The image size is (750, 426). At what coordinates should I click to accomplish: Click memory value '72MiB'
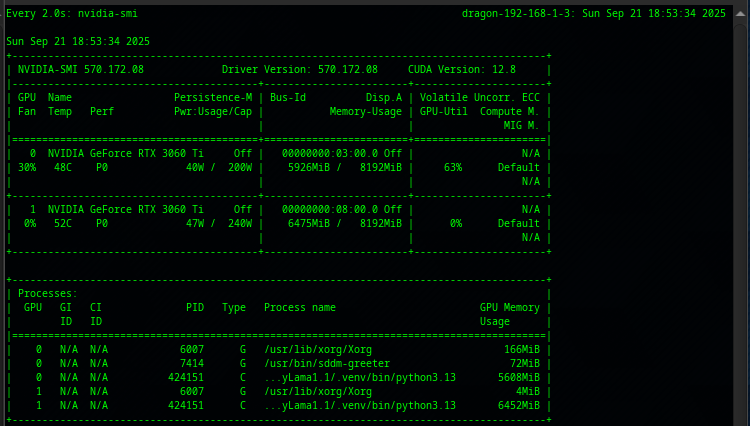coord(525,363)
